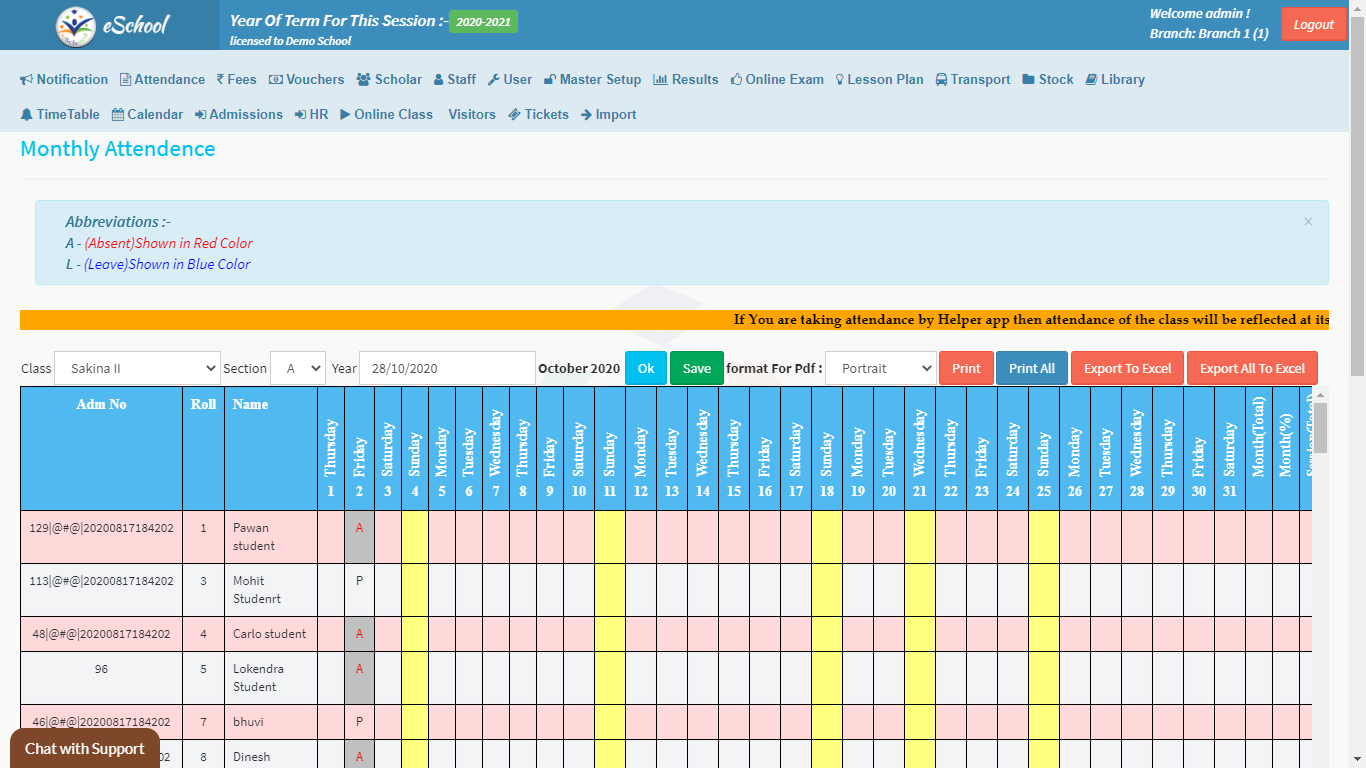Click the Library book icon
This screenshot has width=1366, height=768.
1092,80
